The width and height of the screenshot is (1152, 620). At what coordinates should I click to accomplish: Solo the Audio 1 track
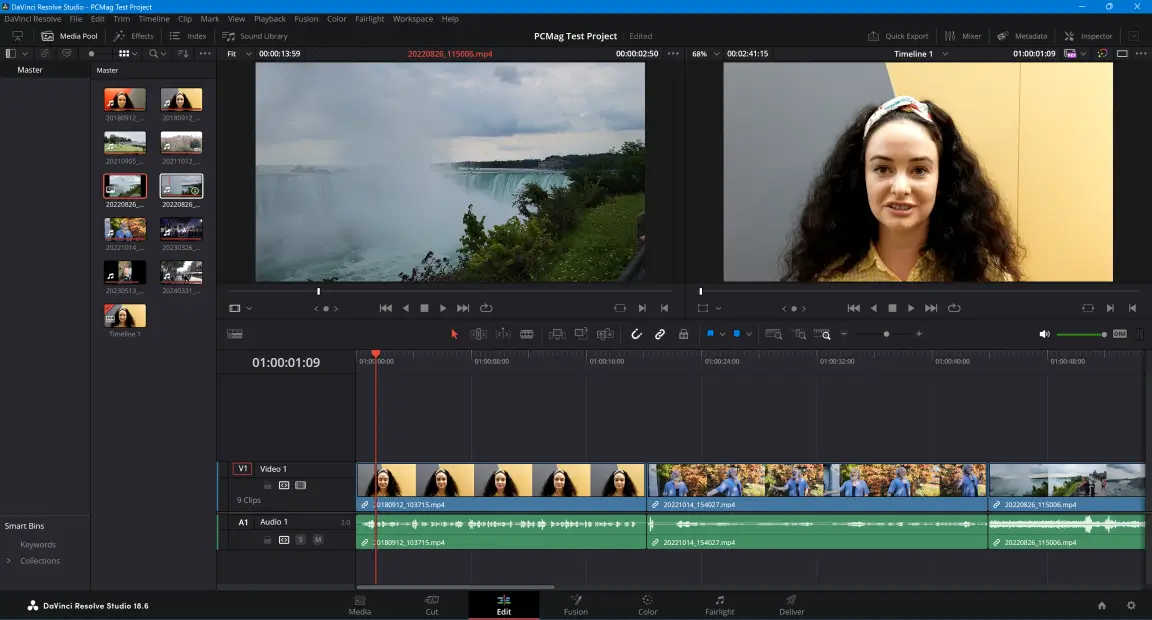click(x=301, y=540)
